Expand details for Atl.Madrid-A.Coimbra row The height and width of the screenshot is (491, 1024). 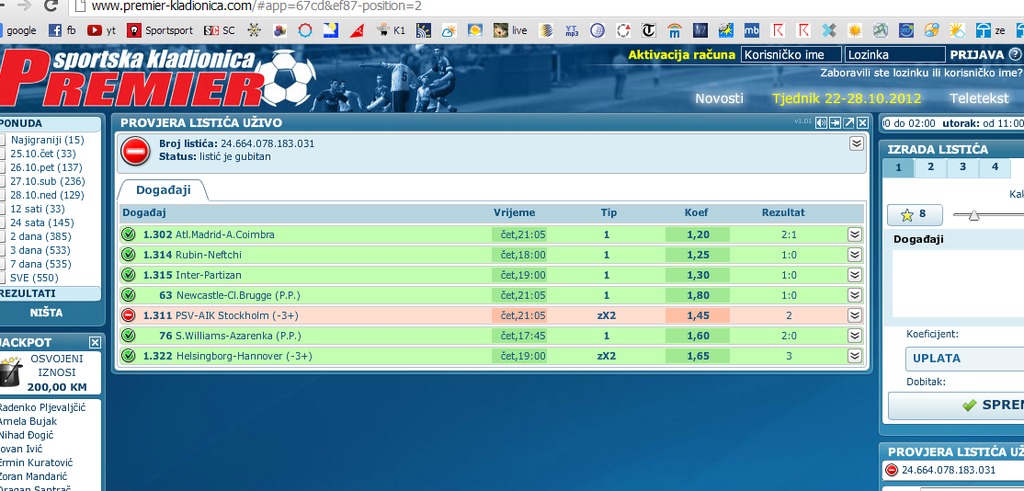(854, 234)
